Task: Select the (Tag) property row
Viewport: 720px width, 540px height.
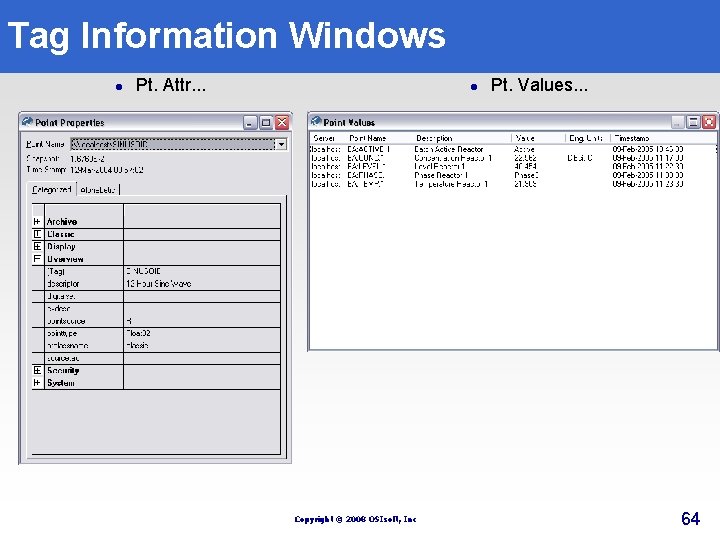Action: [156, 271]
